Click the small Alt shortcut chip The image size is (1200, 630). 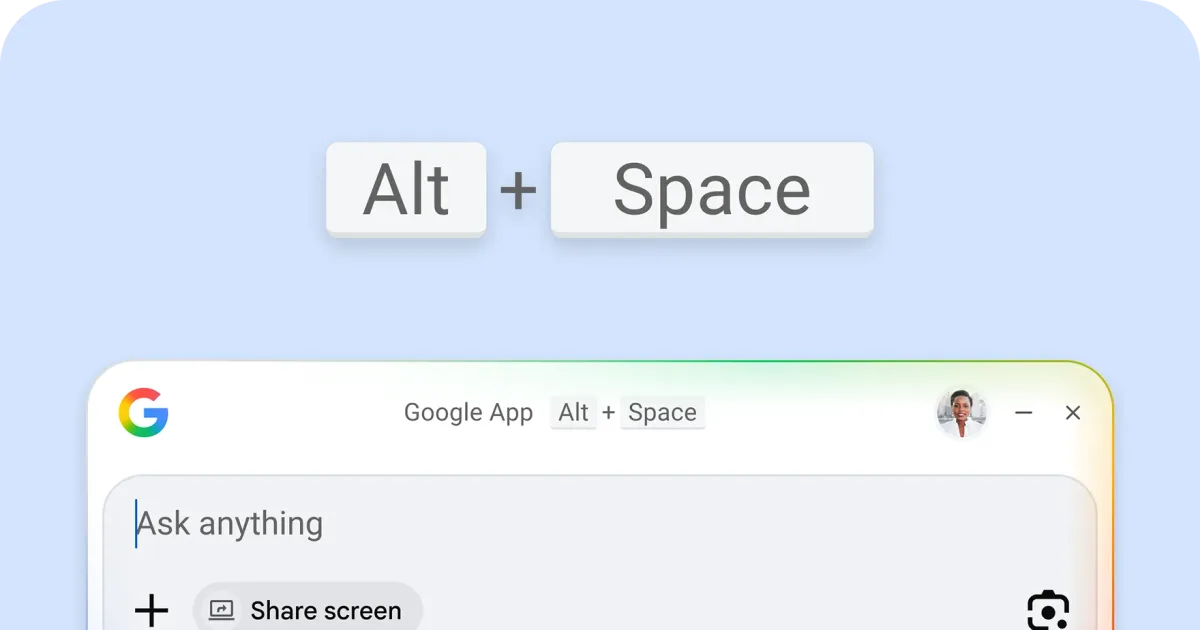pyautogui.click(x=573, y=413)
